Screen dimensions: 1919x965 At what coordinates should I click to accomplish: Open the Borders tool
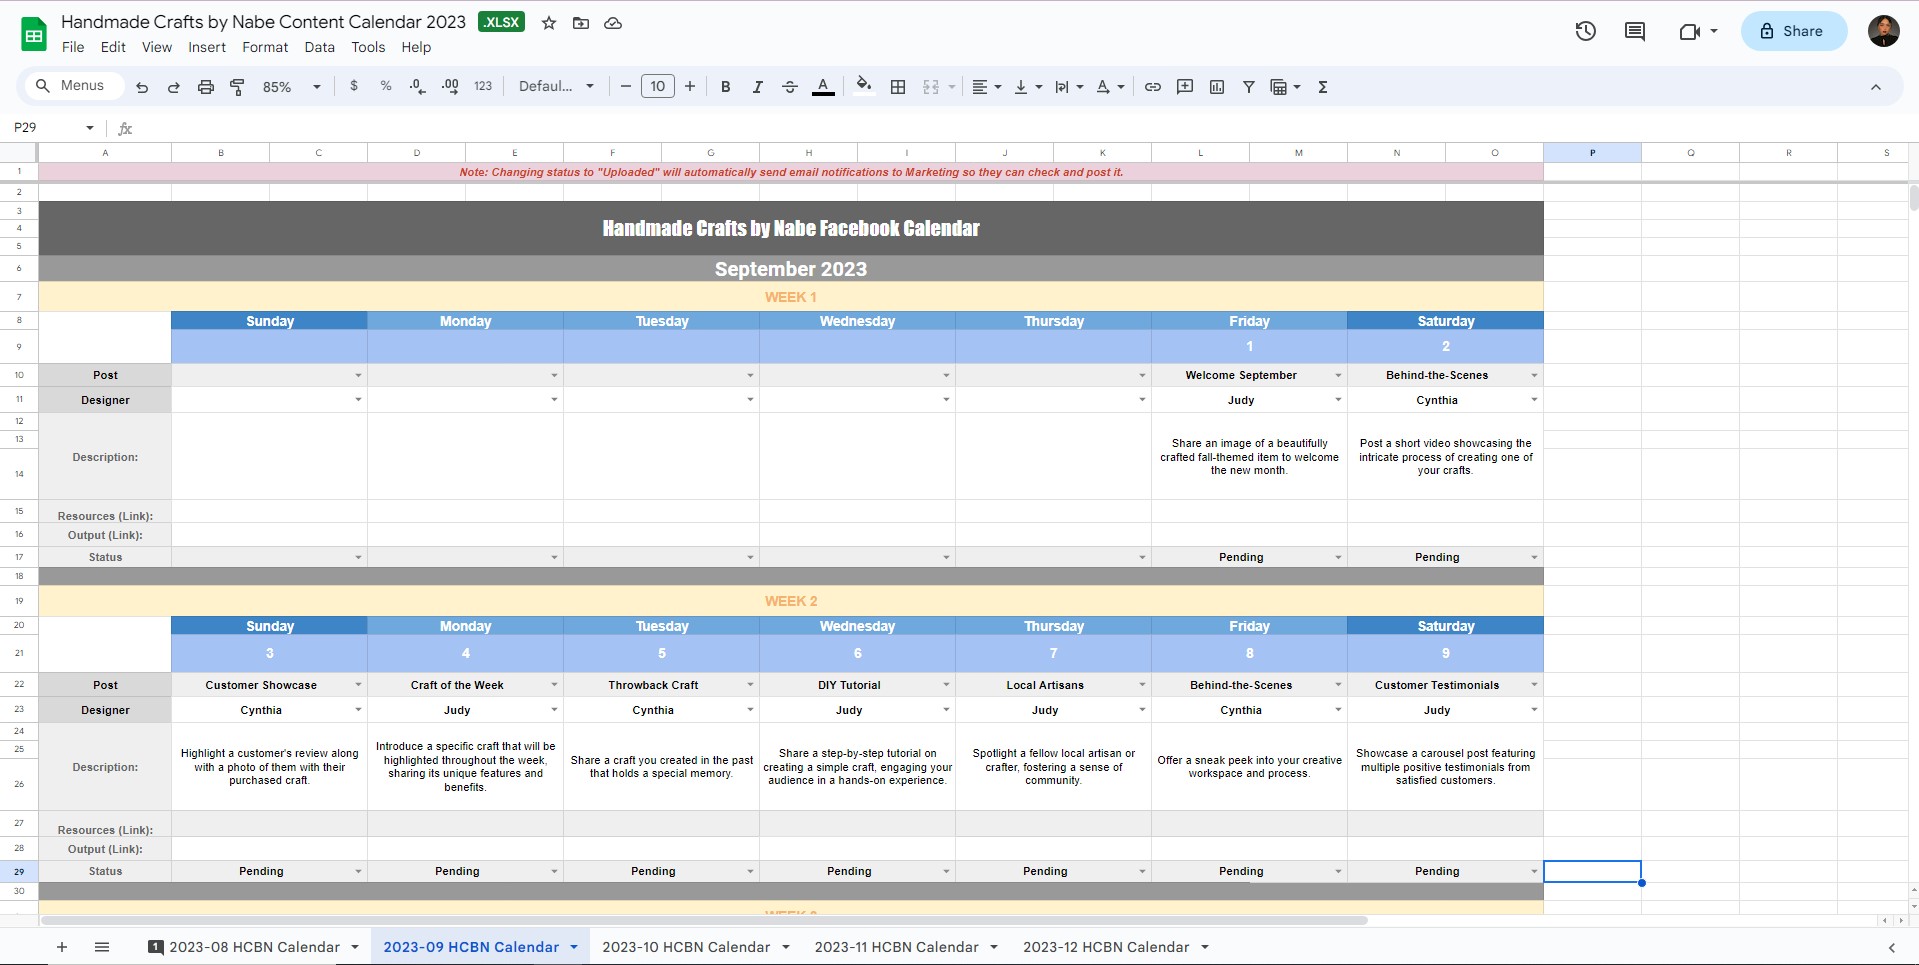click(x=898, y=87)
